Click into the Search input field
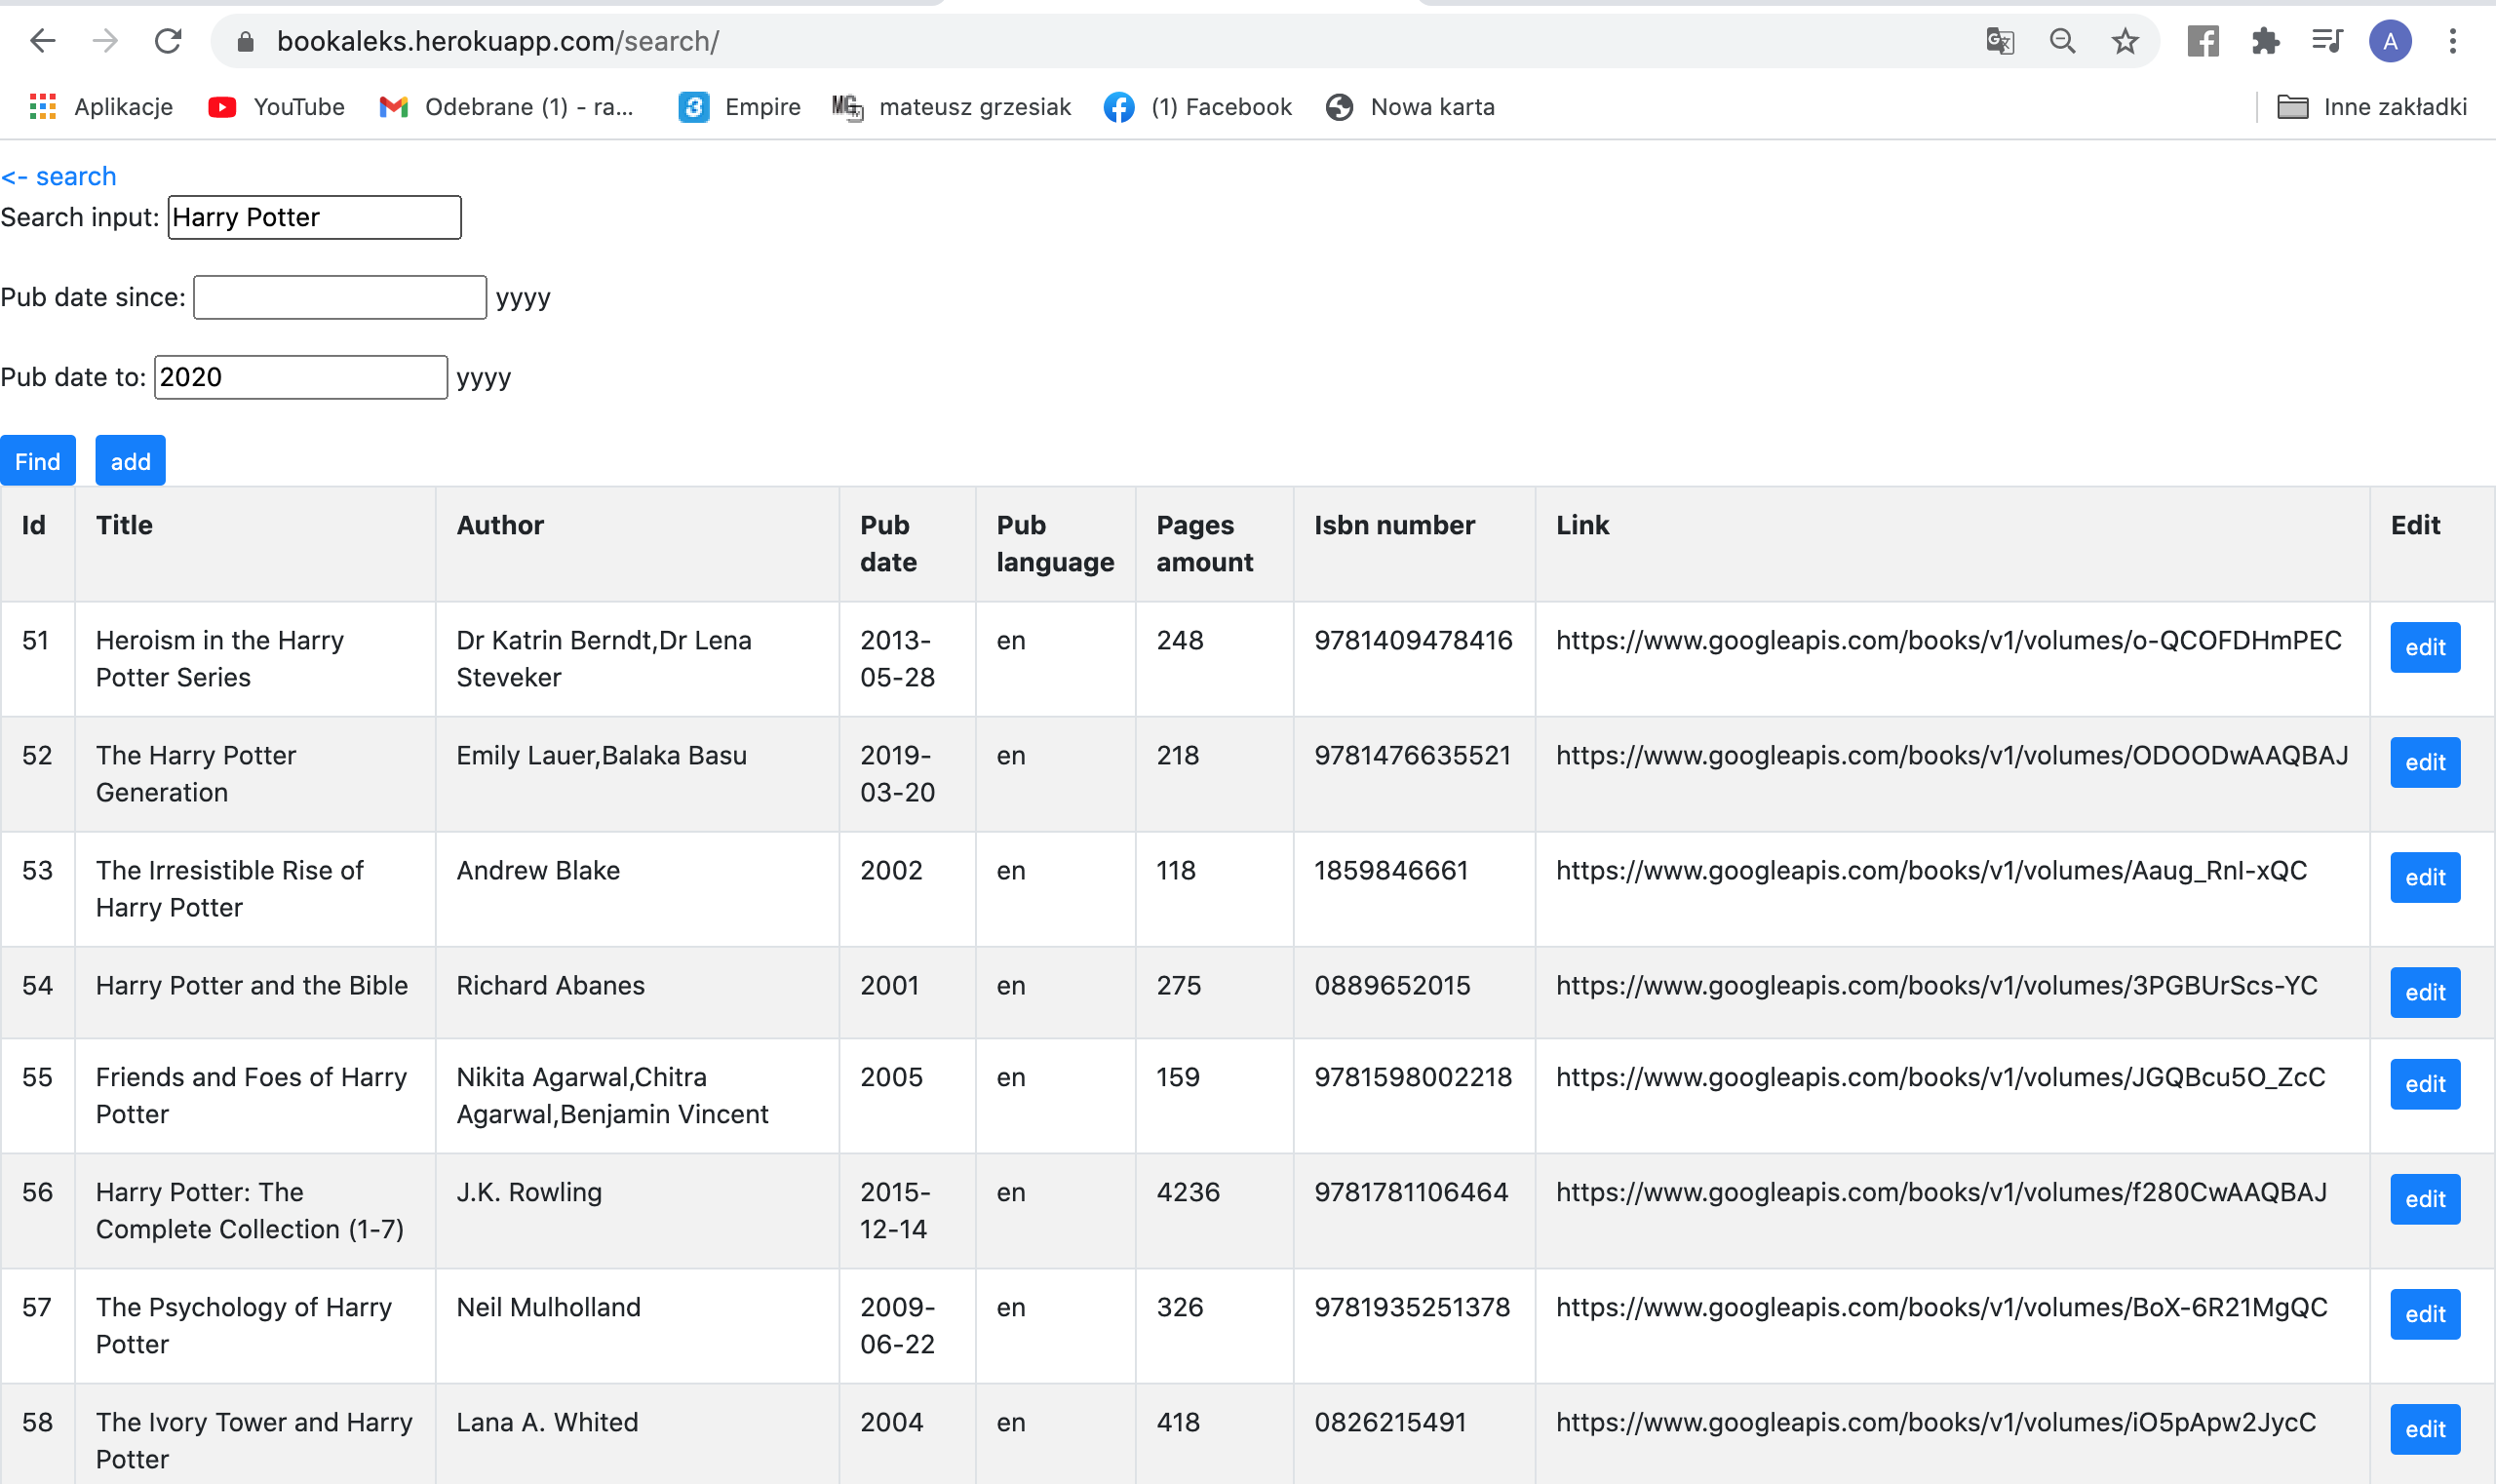The width and height of the screenshot is (2496, 1484). pos(314,217)
